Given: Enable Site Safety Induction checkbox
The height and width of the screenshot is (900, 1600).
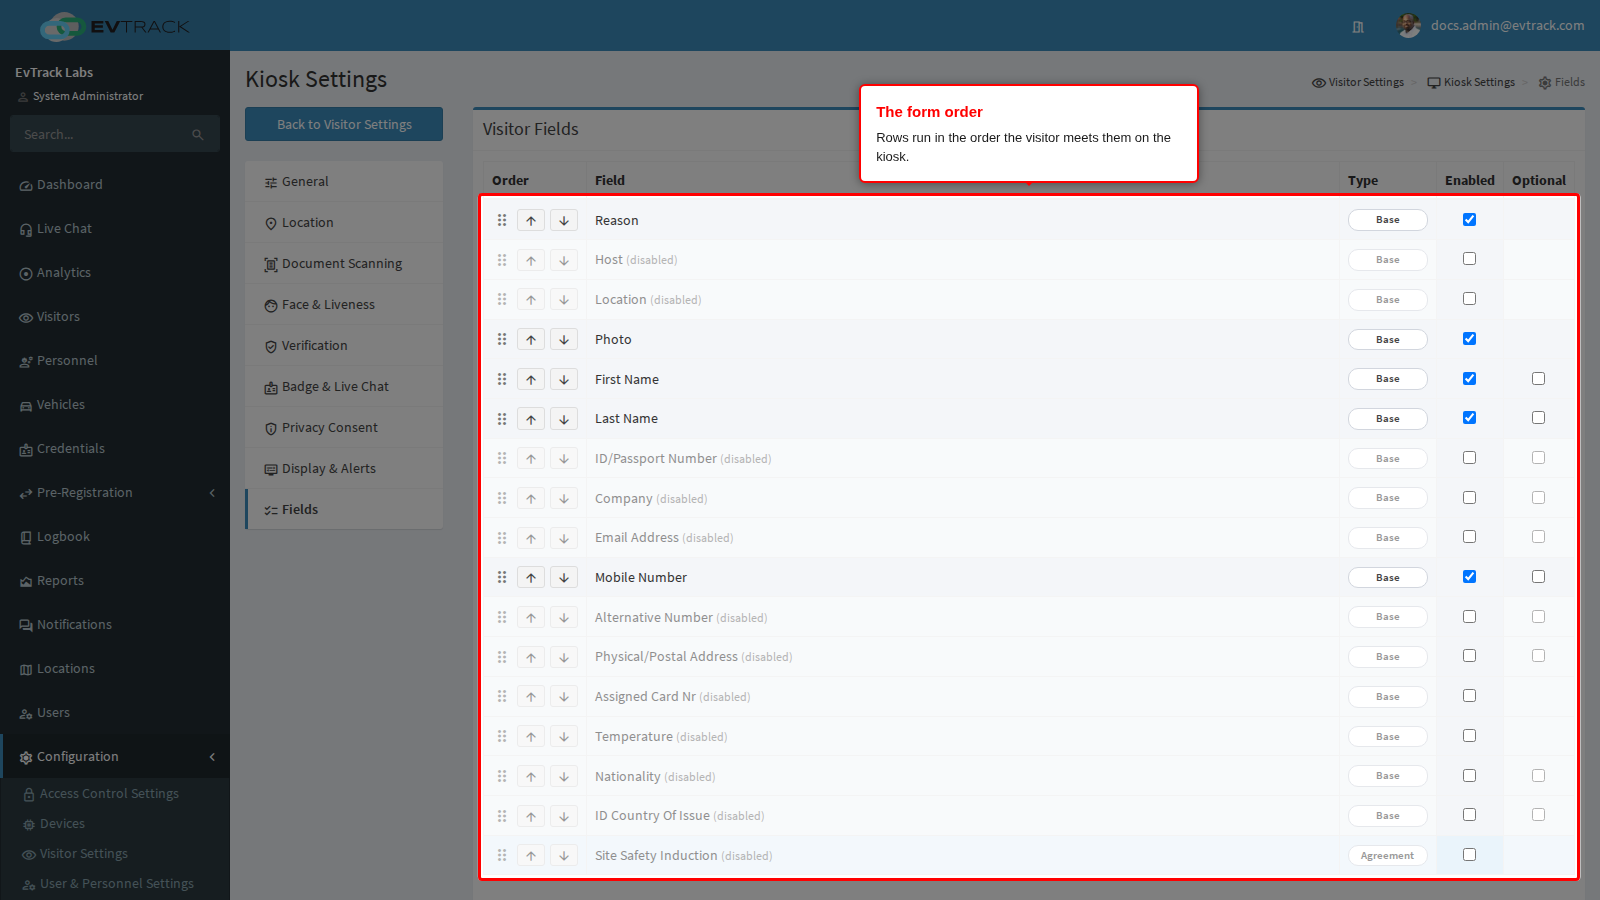Looking at the screenshot, I should point(1469,854).
